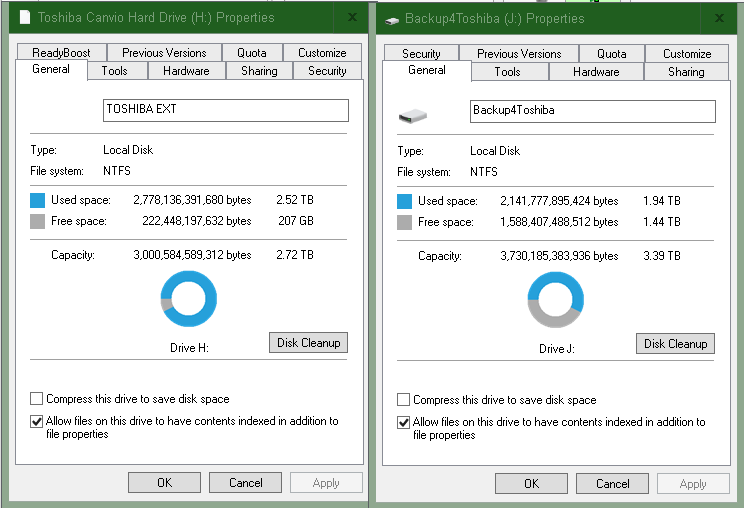This screenshot has height=508, width=744.
Task: Click used space value 2,778,136,391,680 bytes
Action: [x=192, y=200]
